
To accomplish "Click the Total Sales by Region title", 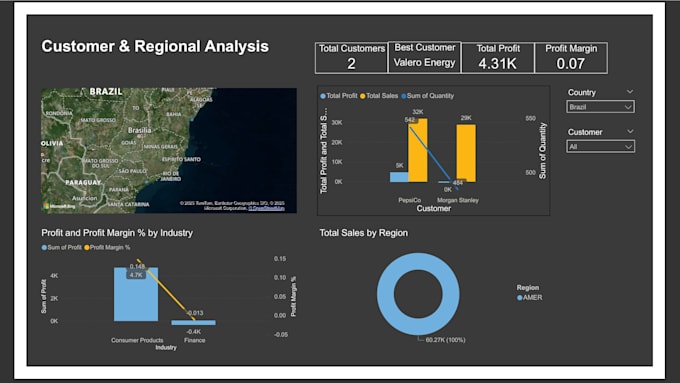I will (363, 233).
